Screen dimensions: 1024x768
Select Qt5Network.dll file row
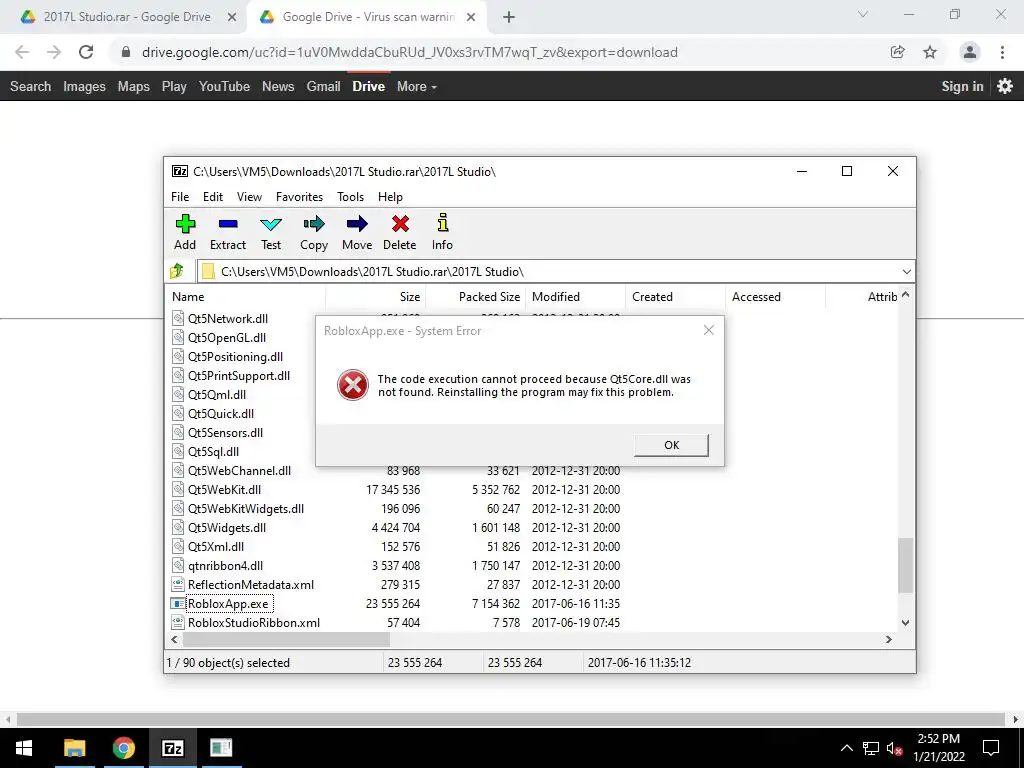pos(227,319)
